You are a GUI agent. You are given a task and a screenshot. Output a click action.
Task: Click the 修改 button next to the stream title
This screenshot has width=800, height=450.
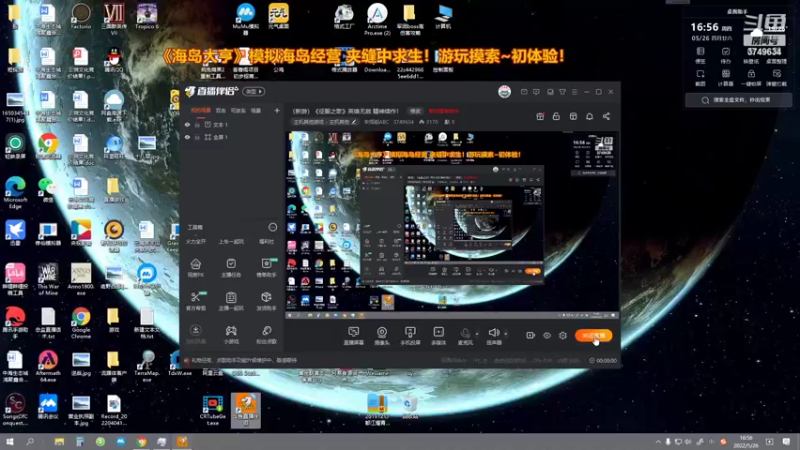tap(415, 111)
